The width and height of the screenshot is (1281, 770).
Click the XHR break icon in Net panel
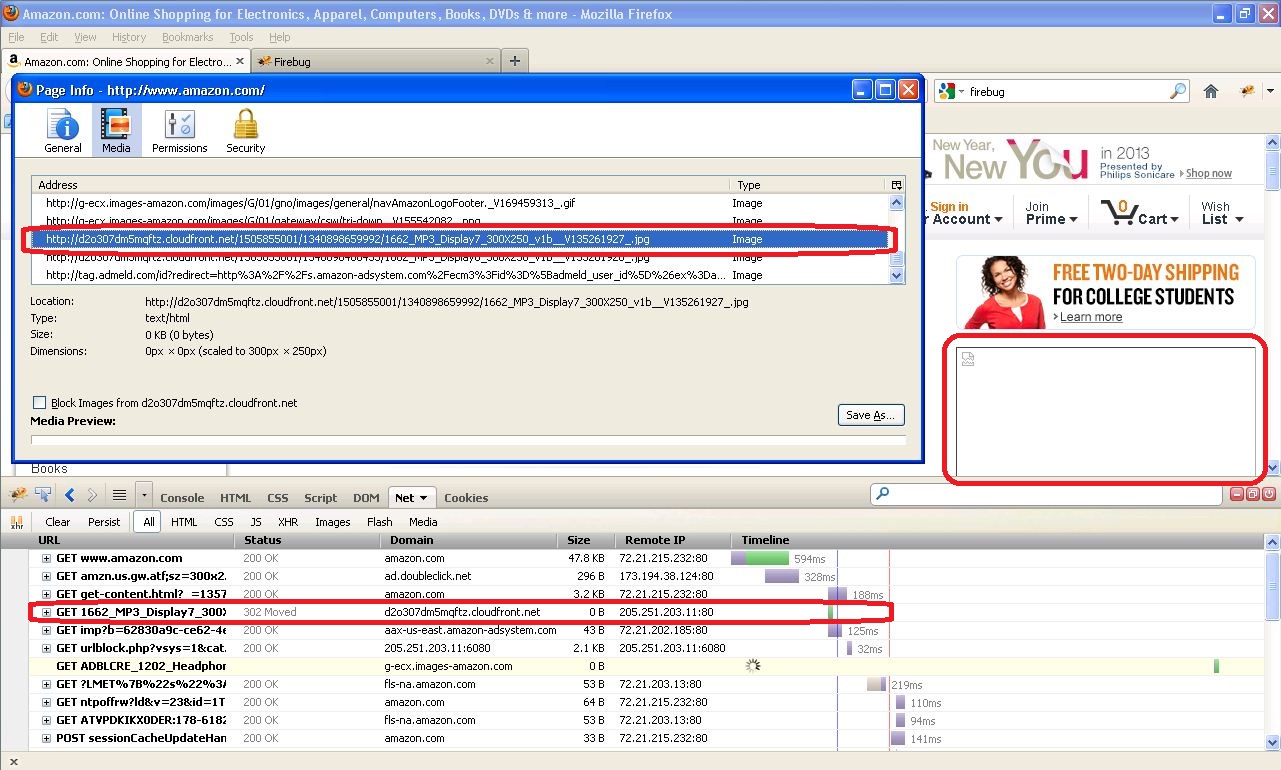(17, 522)
